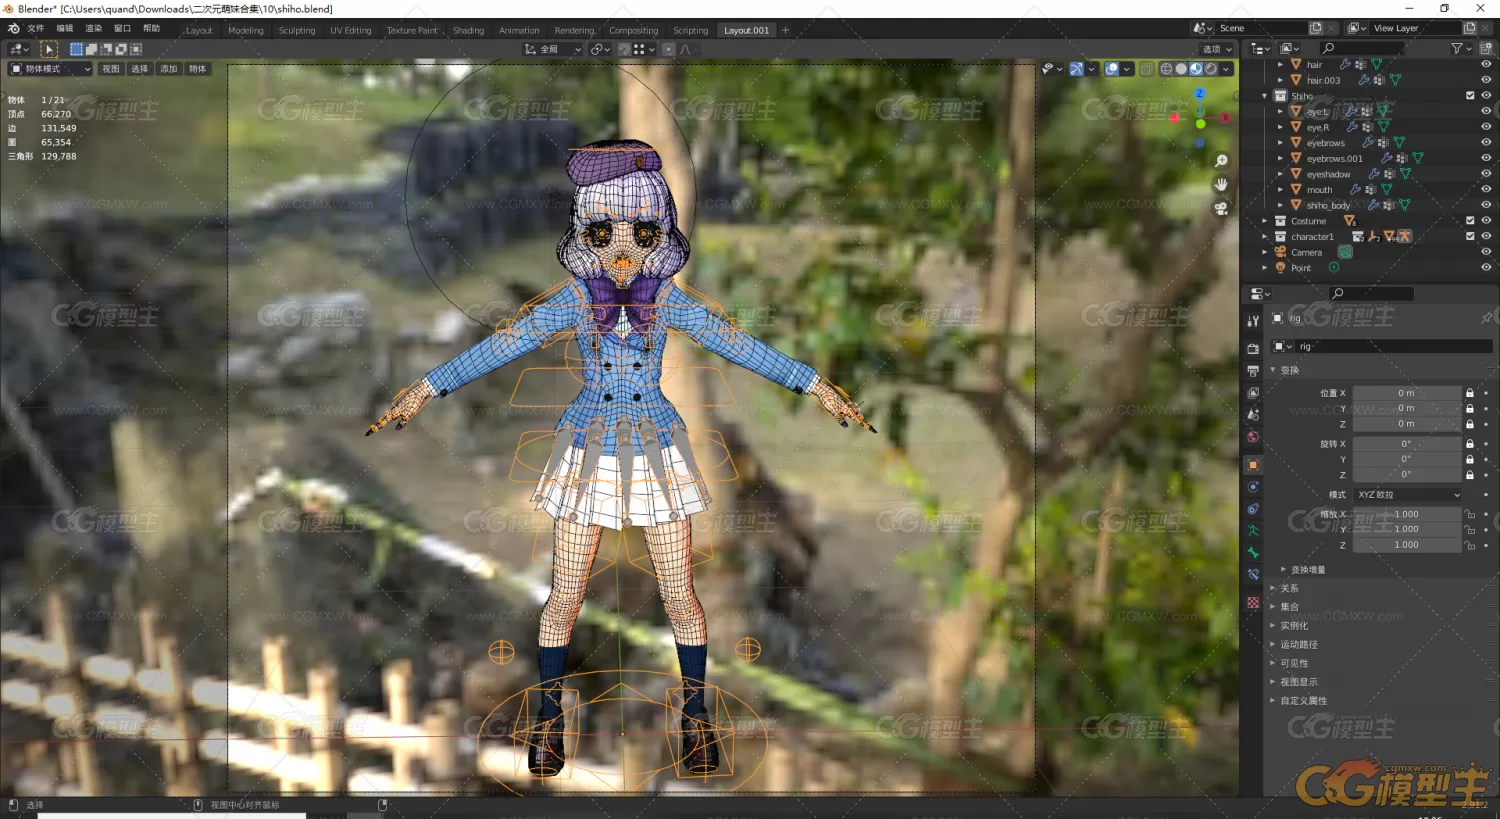Image resolution: width=1500 pixels, height=819 pixels.
Task: Uncheck the Costume collection checkbox
Action: pyautogui.click(x=1470, y=221)
